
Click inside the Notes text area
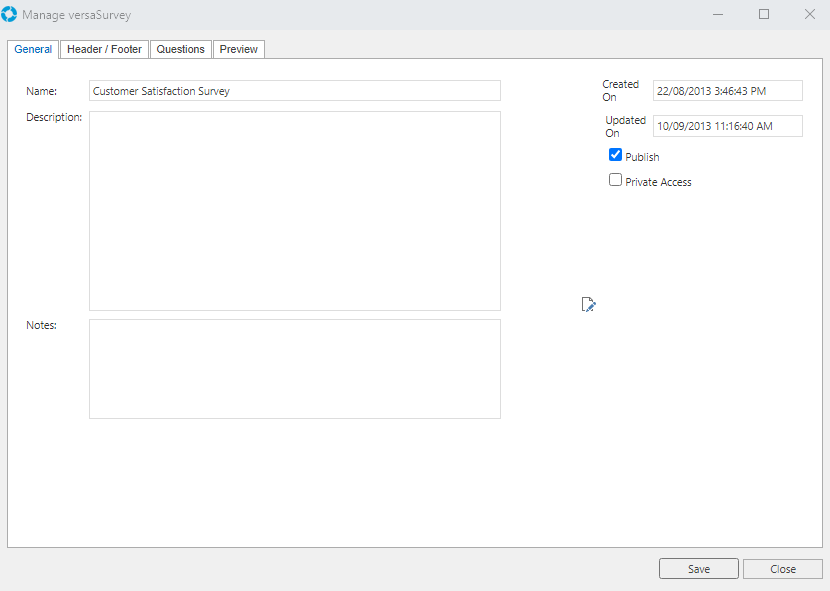294,369
